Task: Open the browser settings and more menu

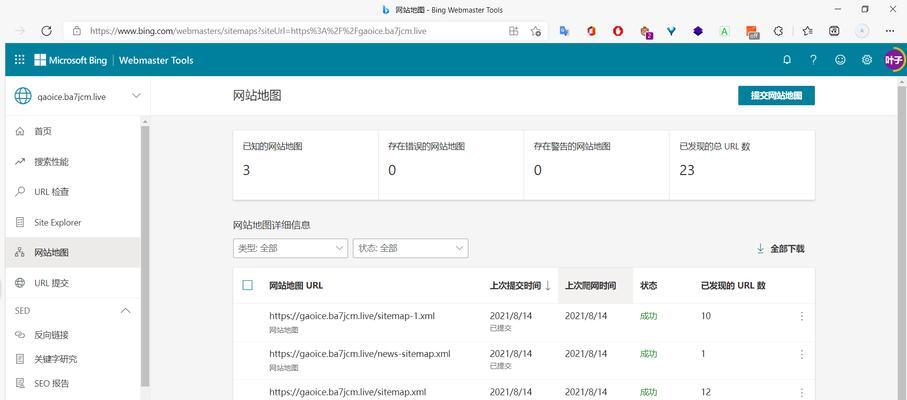Action: coord(890,31)
